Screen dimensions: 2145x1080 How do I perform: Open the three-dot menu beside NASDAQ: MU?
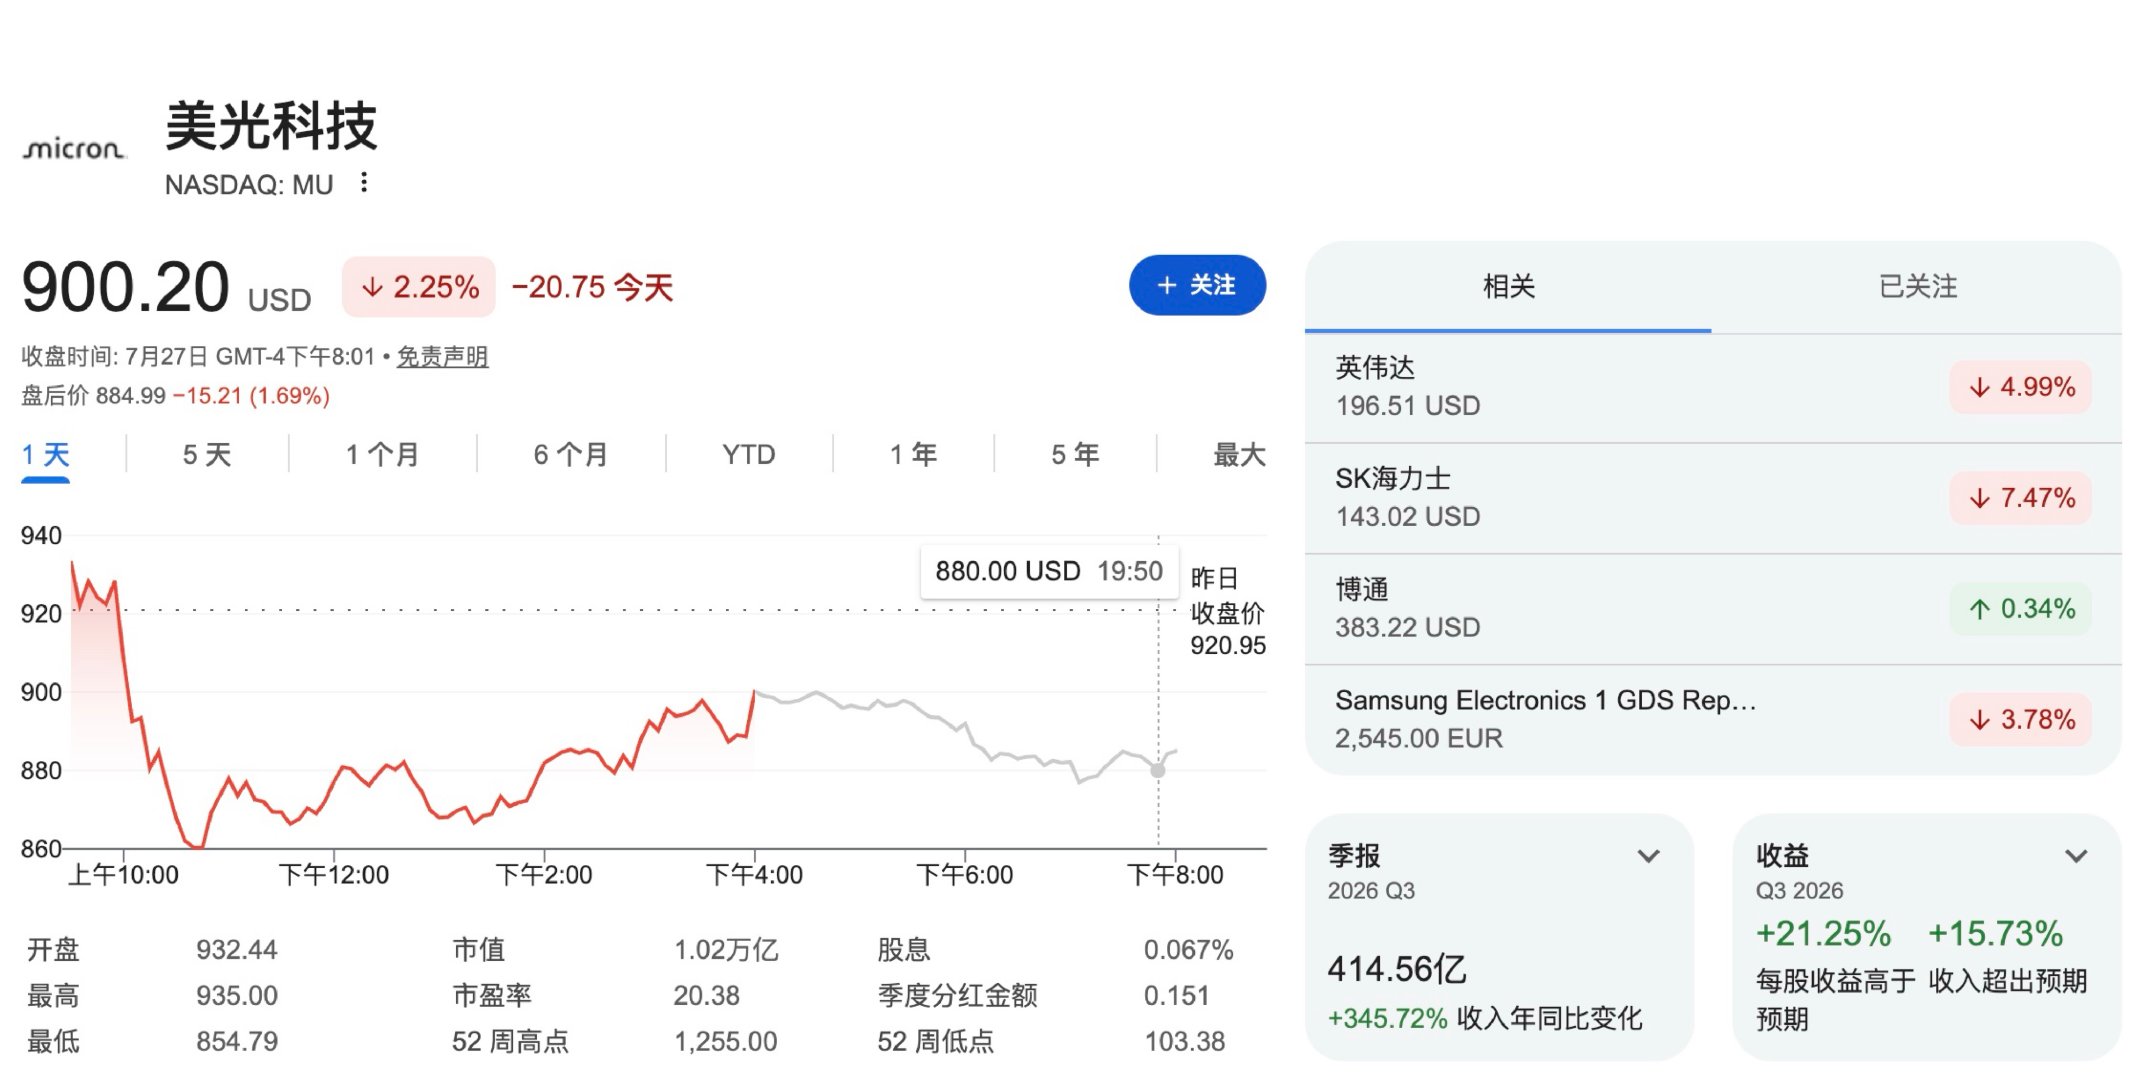click(364, 183)
